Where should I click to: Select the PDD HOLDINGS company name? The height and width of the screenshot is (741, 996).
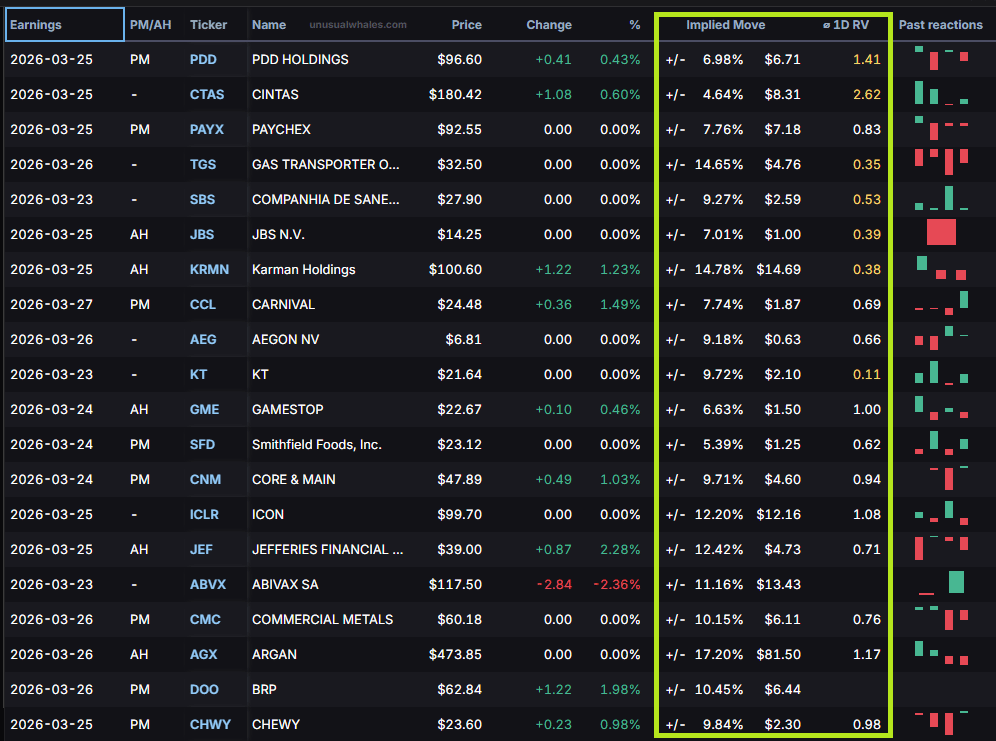300,59
